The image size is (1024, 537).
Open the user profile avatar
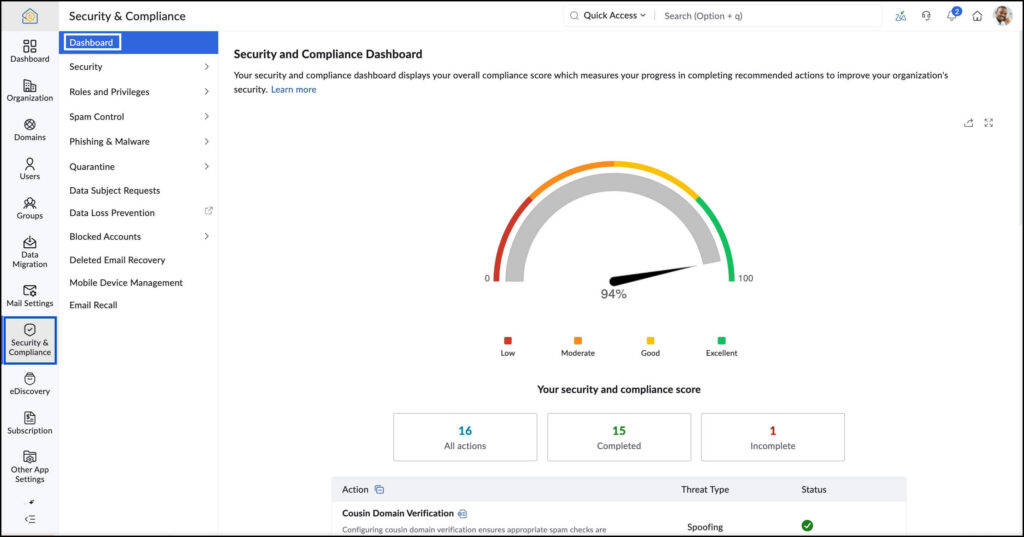click(x=1002, y=15)
